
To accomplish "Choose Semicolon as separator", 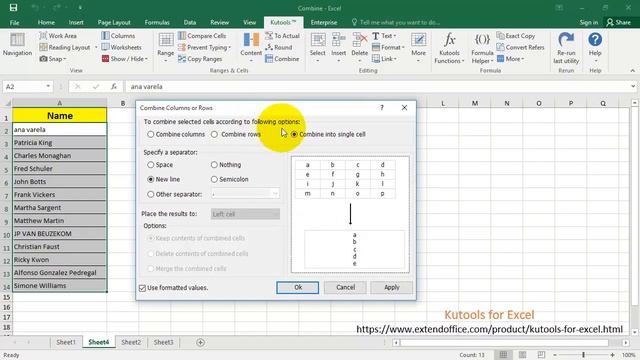I will [229, 179].
